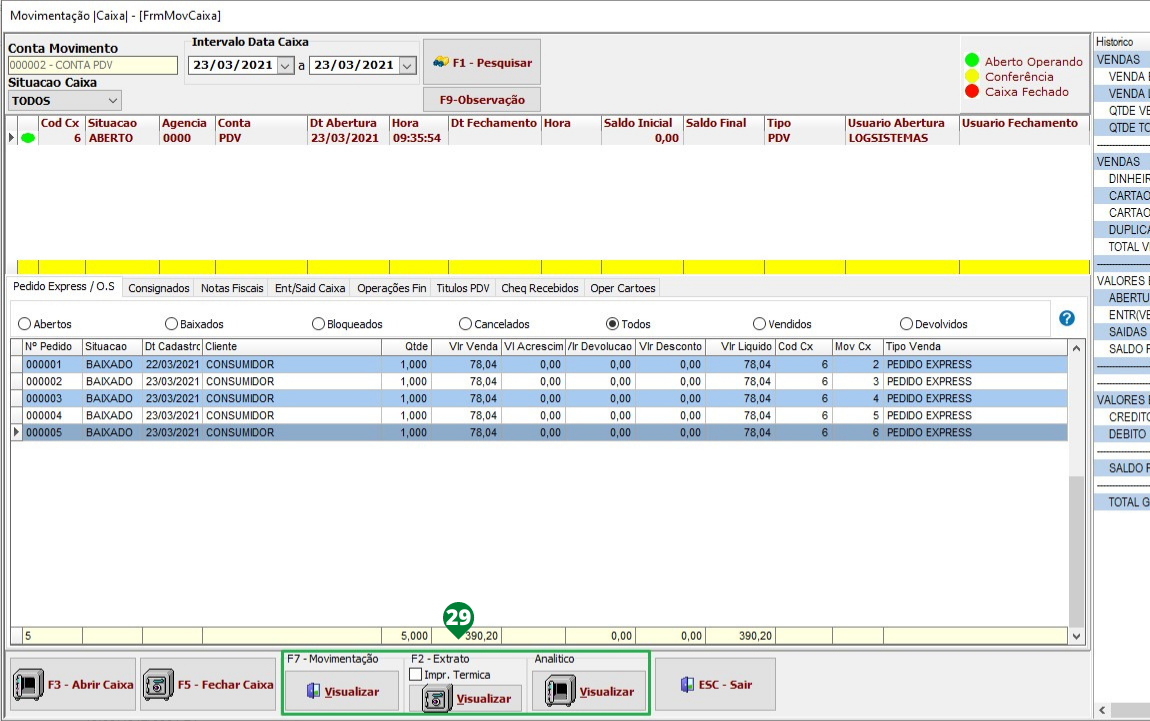
Task: Switch to the Ent/Said Caixa tab
Action: click(x=310, y=288)
